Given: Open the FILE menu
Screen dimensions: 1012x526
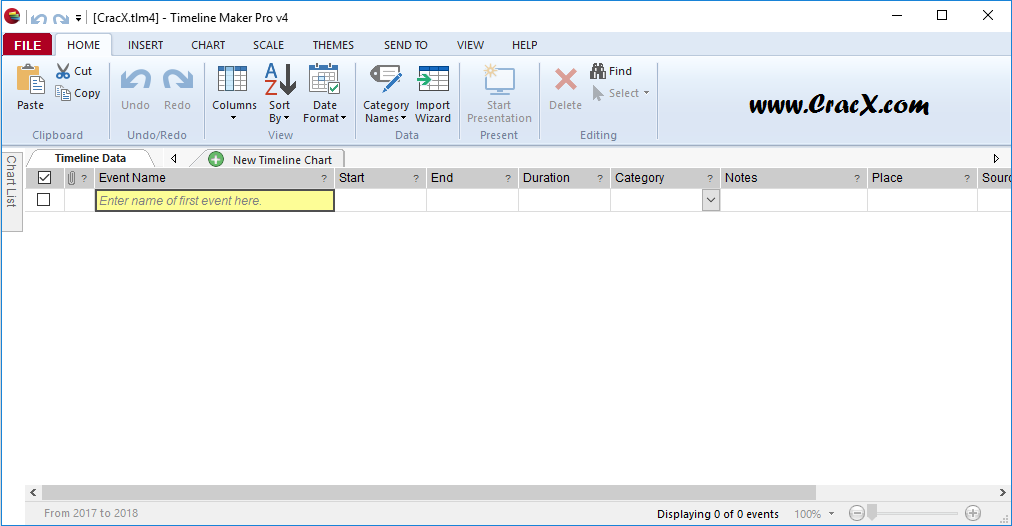Looking at the screenshot, I should point(28,45).
